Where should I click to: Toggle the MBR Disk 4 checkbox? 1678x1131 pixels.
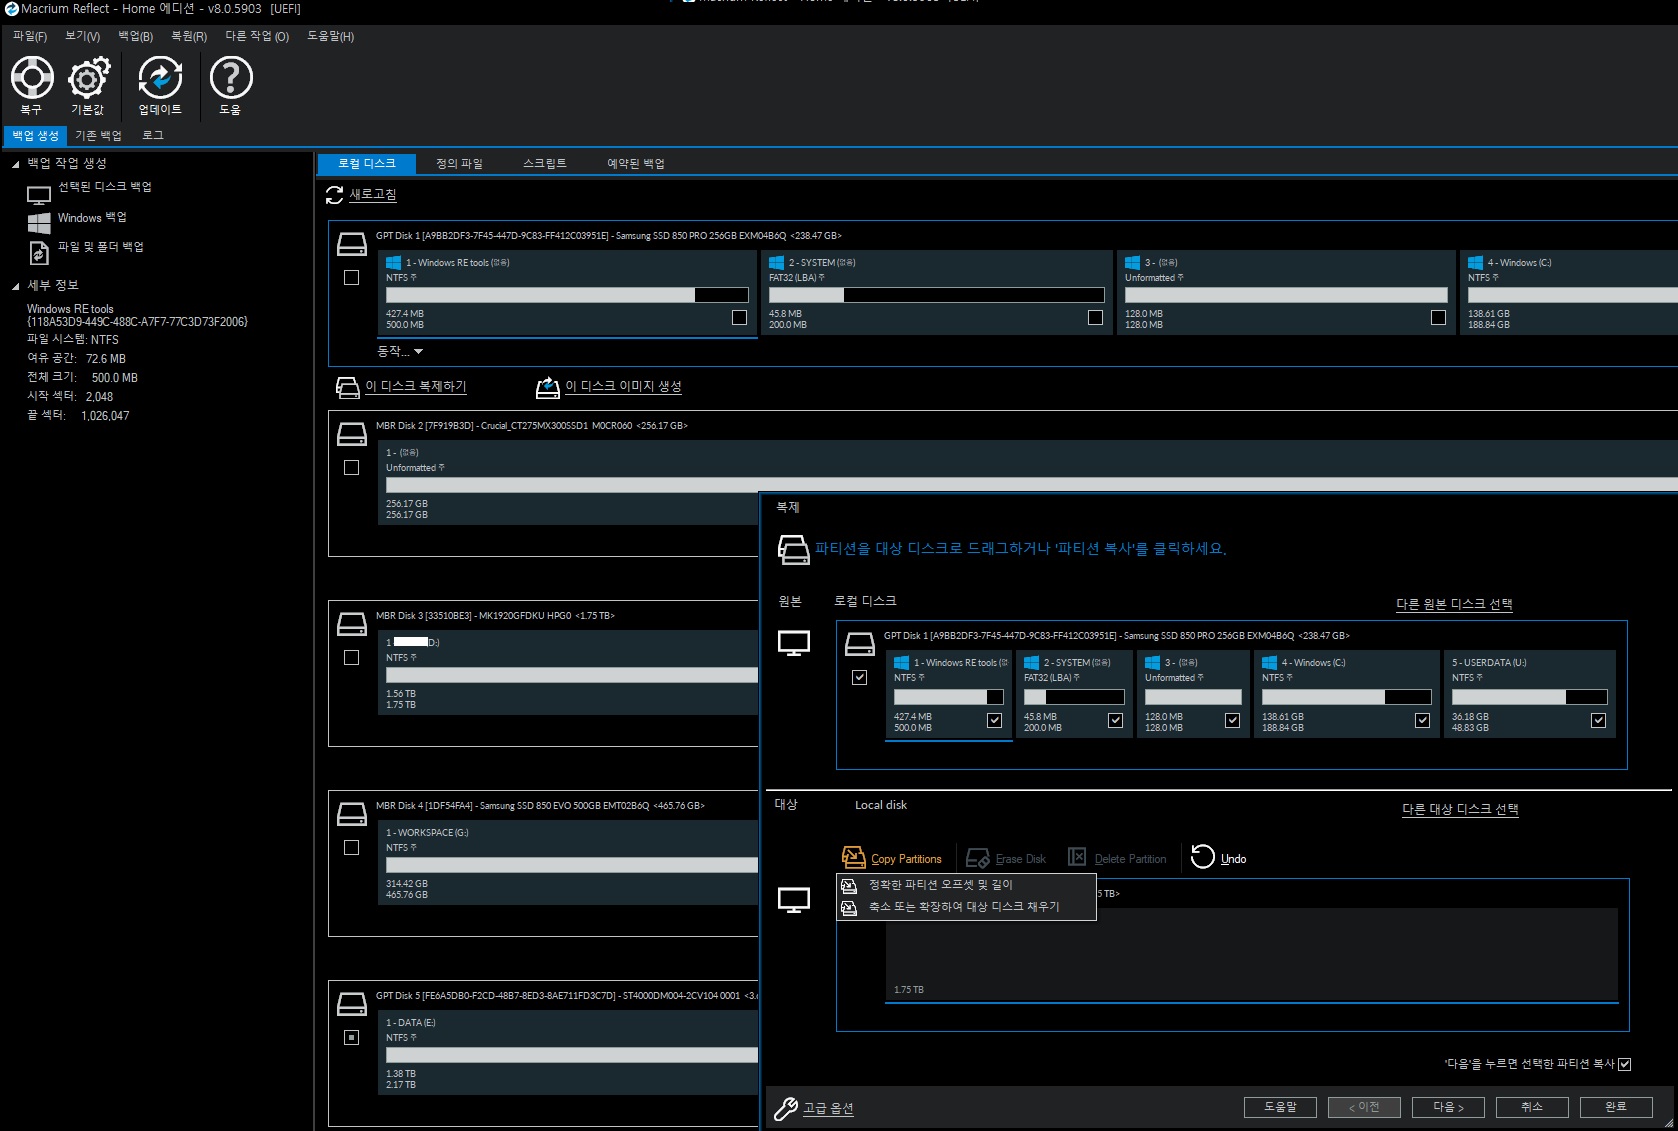click(x=351, y=848)
